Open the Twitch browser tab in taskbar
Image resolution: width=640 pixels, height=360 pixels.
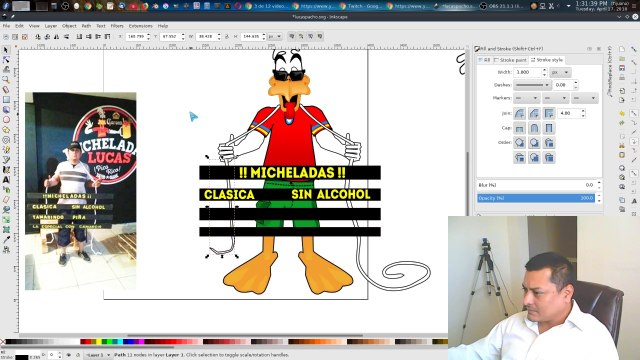coord(361,6)
